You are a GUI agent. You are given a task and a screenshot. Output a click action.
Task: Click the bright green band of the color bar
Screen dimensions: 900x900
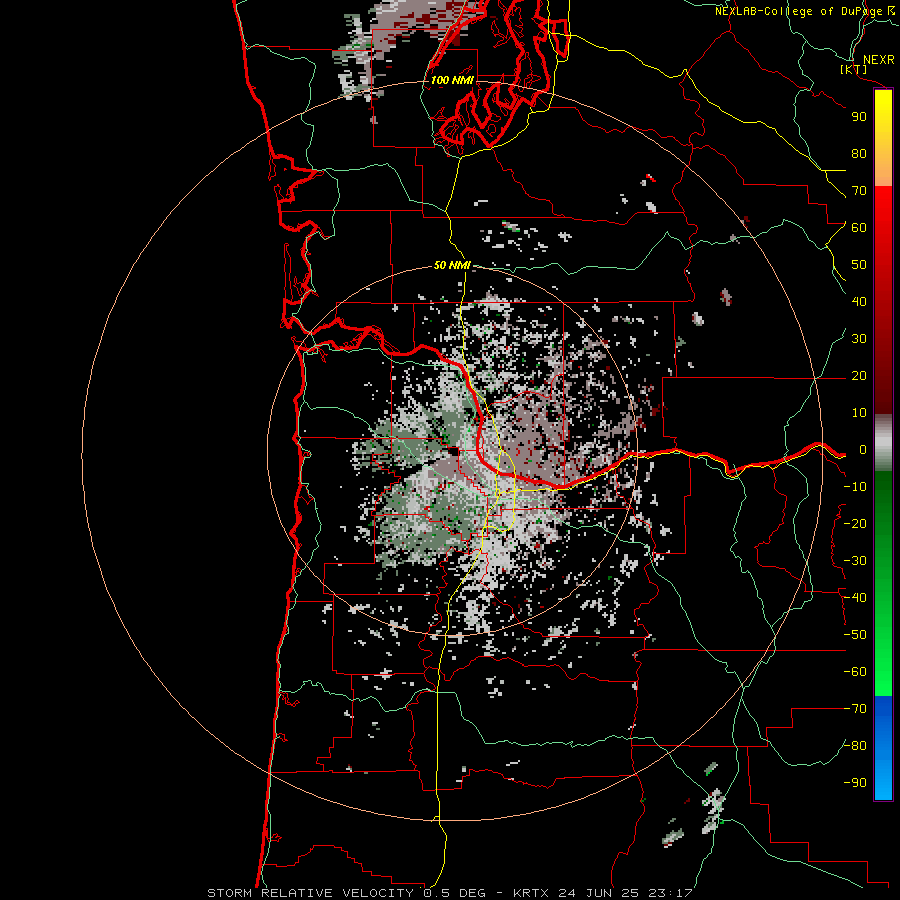883,660
